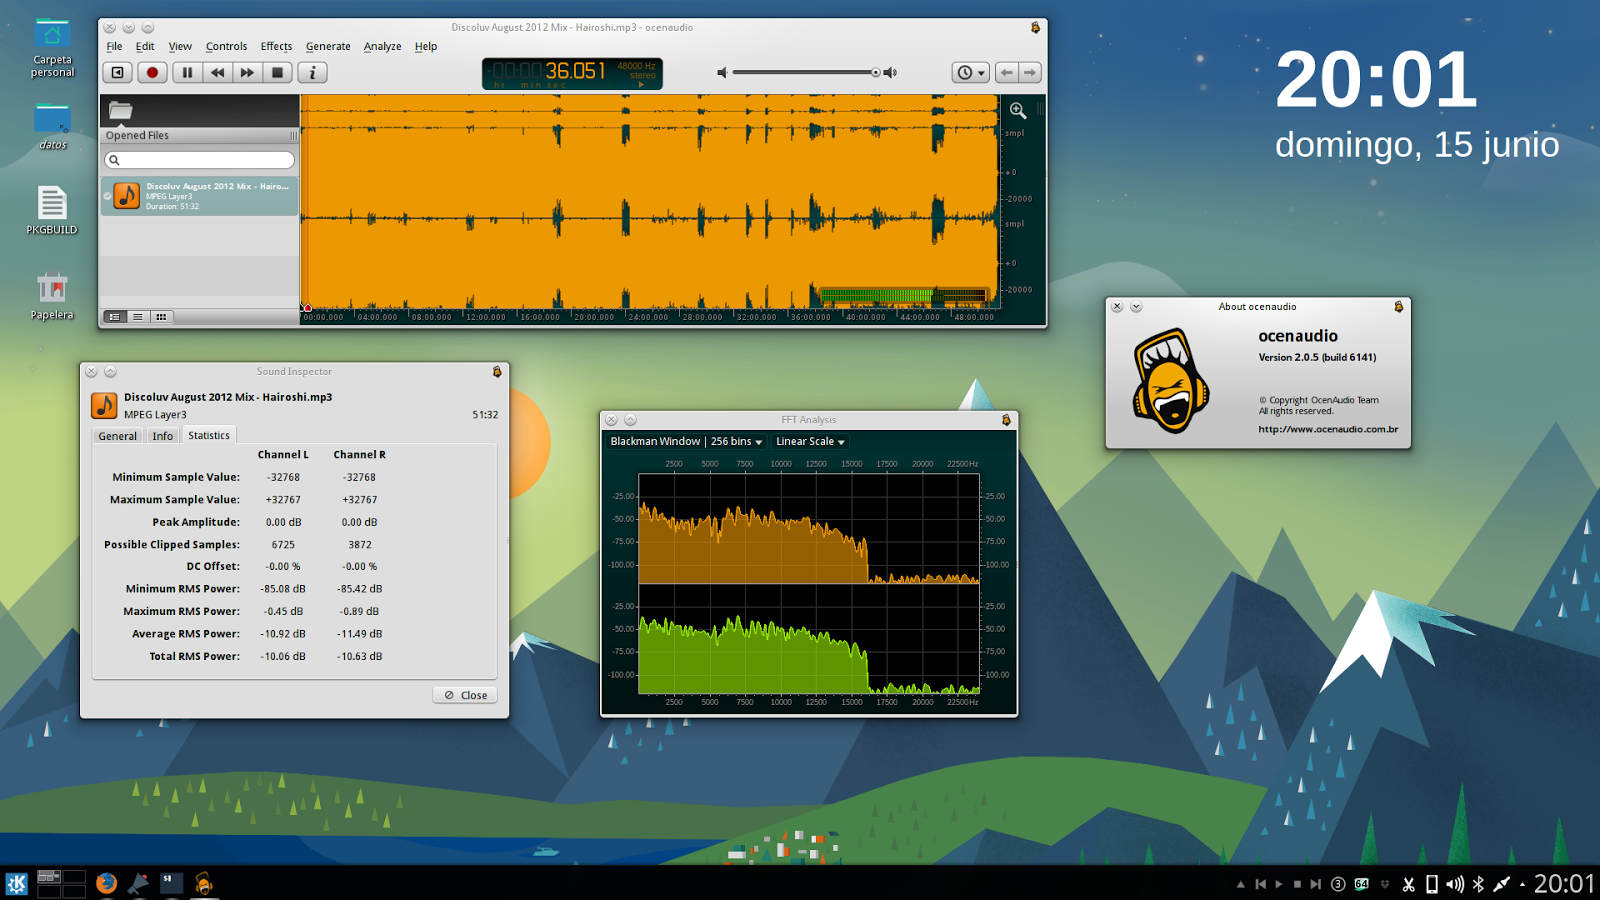The image size is (1600, 900).
Task: Adjust the volume slider handle
Action: tap(875, 72)
